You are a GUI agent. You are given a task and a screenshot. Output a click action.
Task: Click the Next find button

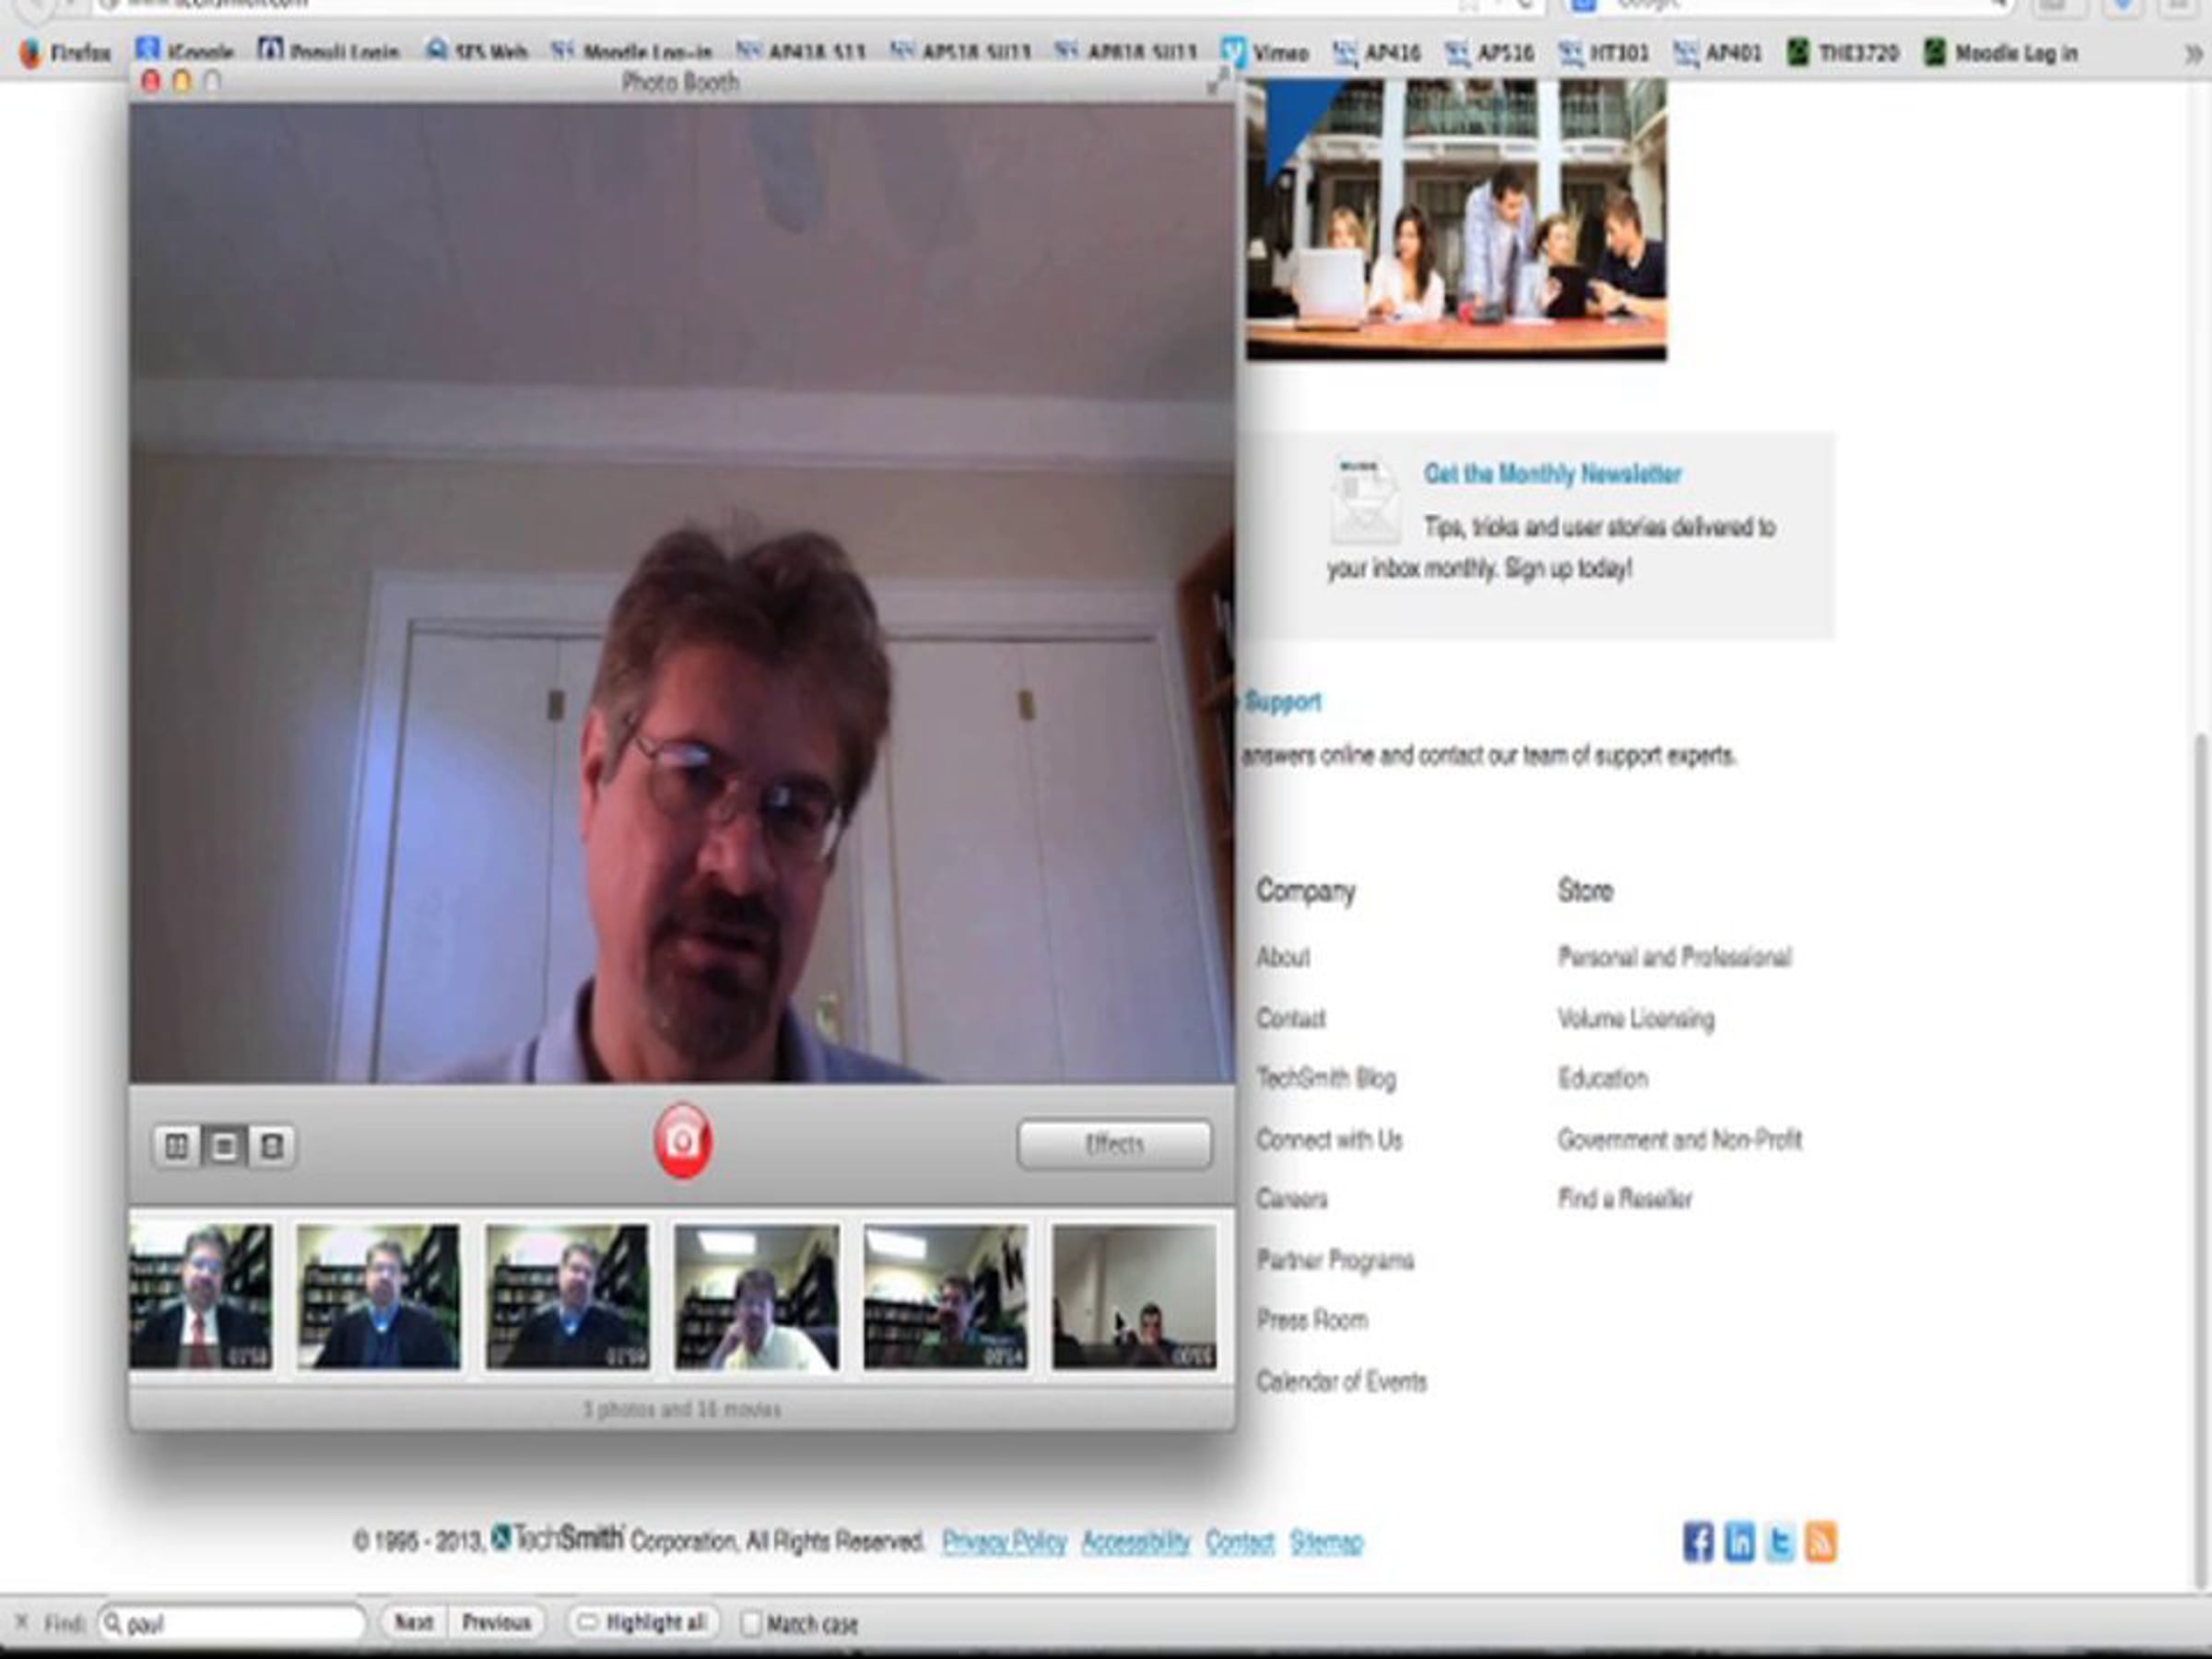pos(413,1622)
